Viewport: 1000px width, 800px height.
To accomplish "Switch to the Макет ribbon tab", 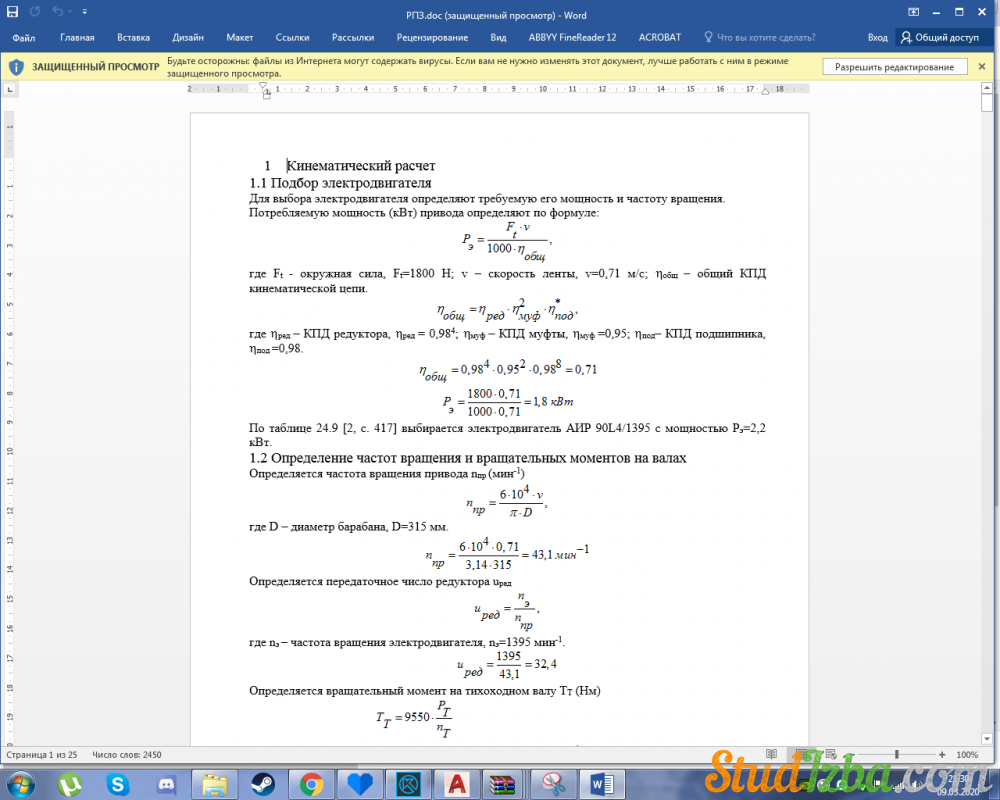I will (x=240, y=38).
